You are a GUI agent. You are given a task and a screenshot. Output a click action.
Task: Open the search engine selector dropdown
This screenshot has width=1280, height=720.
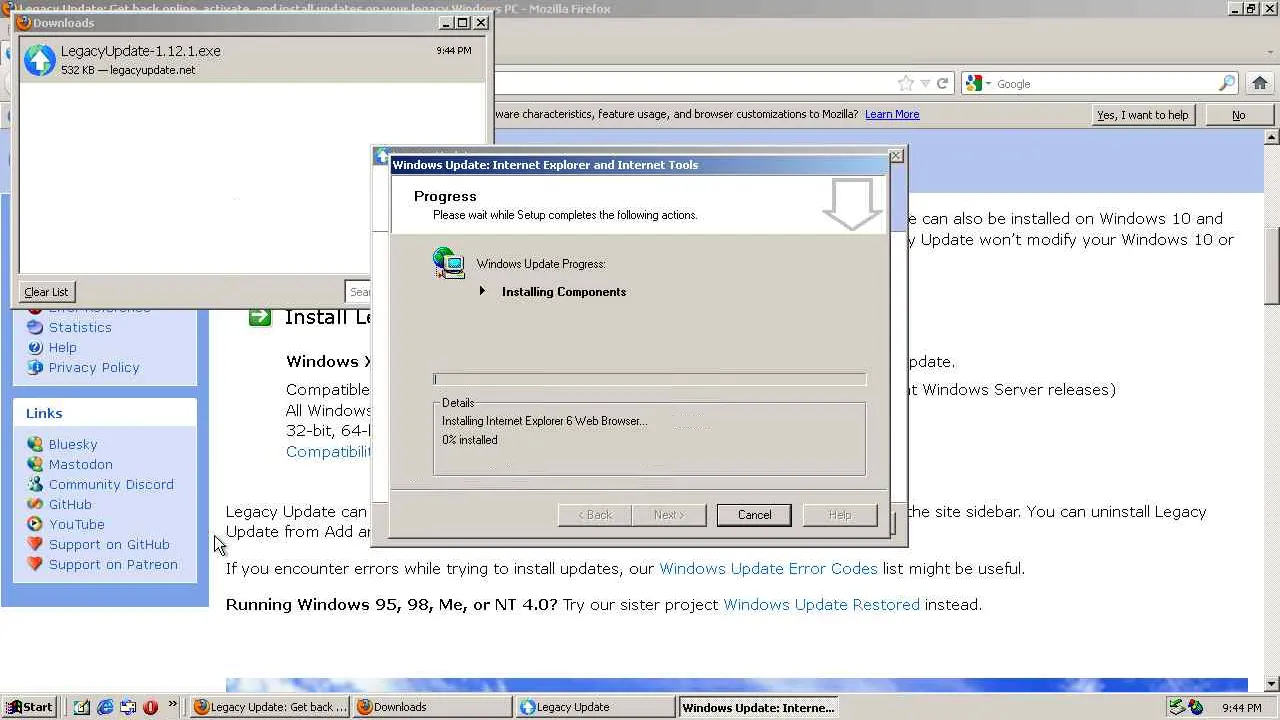point(990,84)
